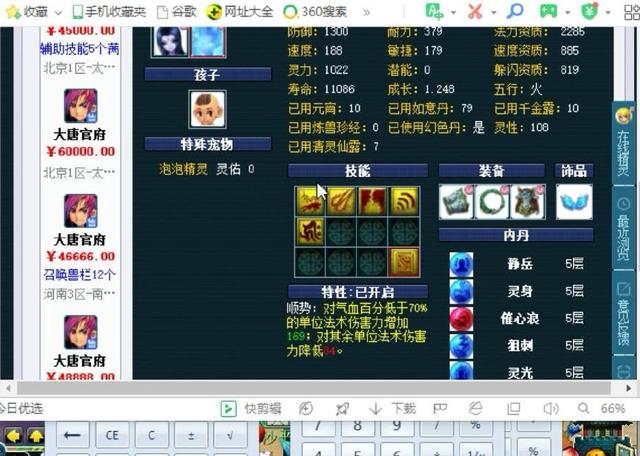Click the 召唤兽栏12个 listing description
This screenshot has width=640, height=456.
tap(80, 274)
